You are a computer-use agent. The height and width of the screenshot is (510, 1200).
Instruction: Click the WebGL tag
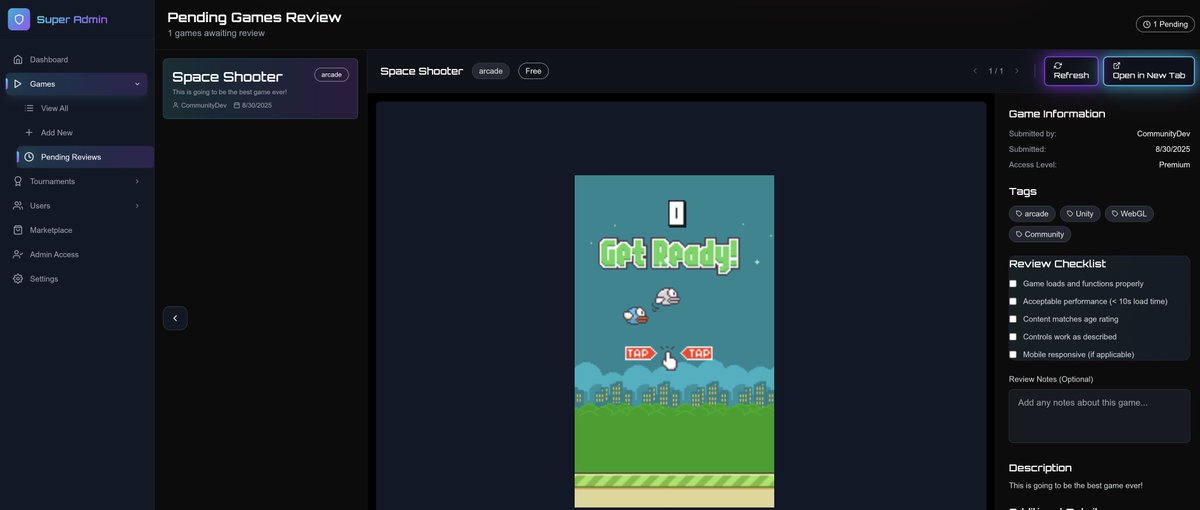tap(1128, 213)
